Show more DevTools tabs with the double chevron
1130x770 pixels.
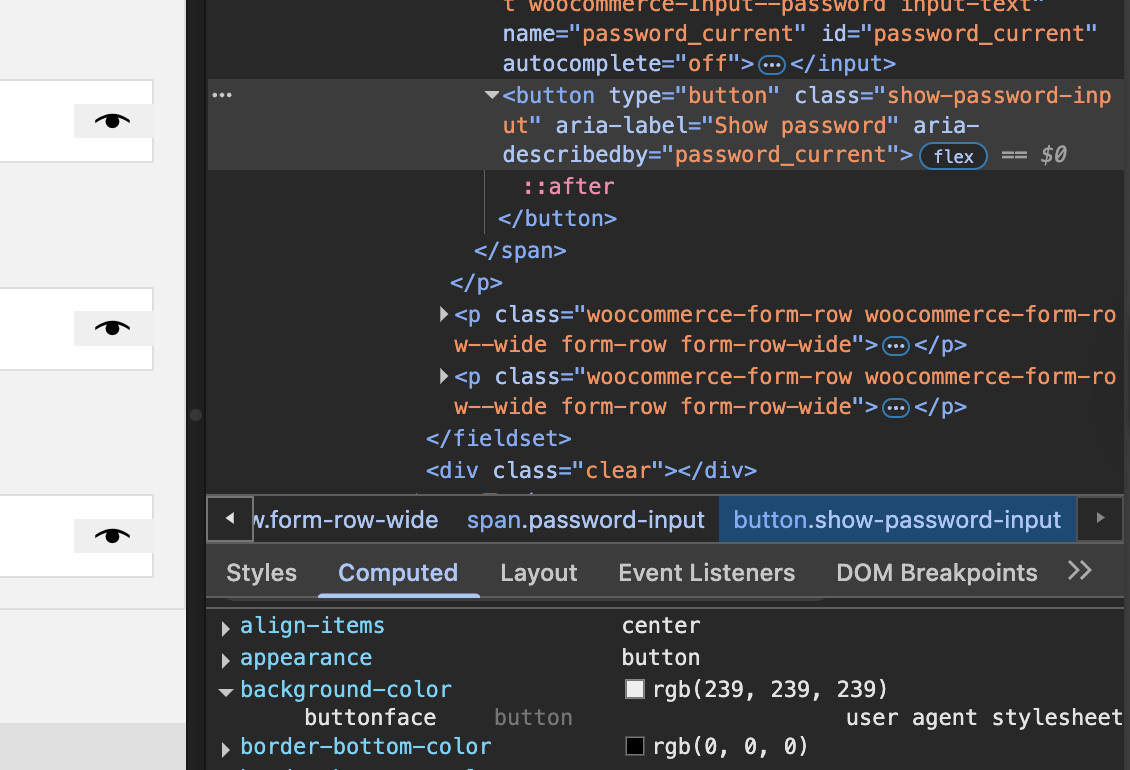(1079, 571)
